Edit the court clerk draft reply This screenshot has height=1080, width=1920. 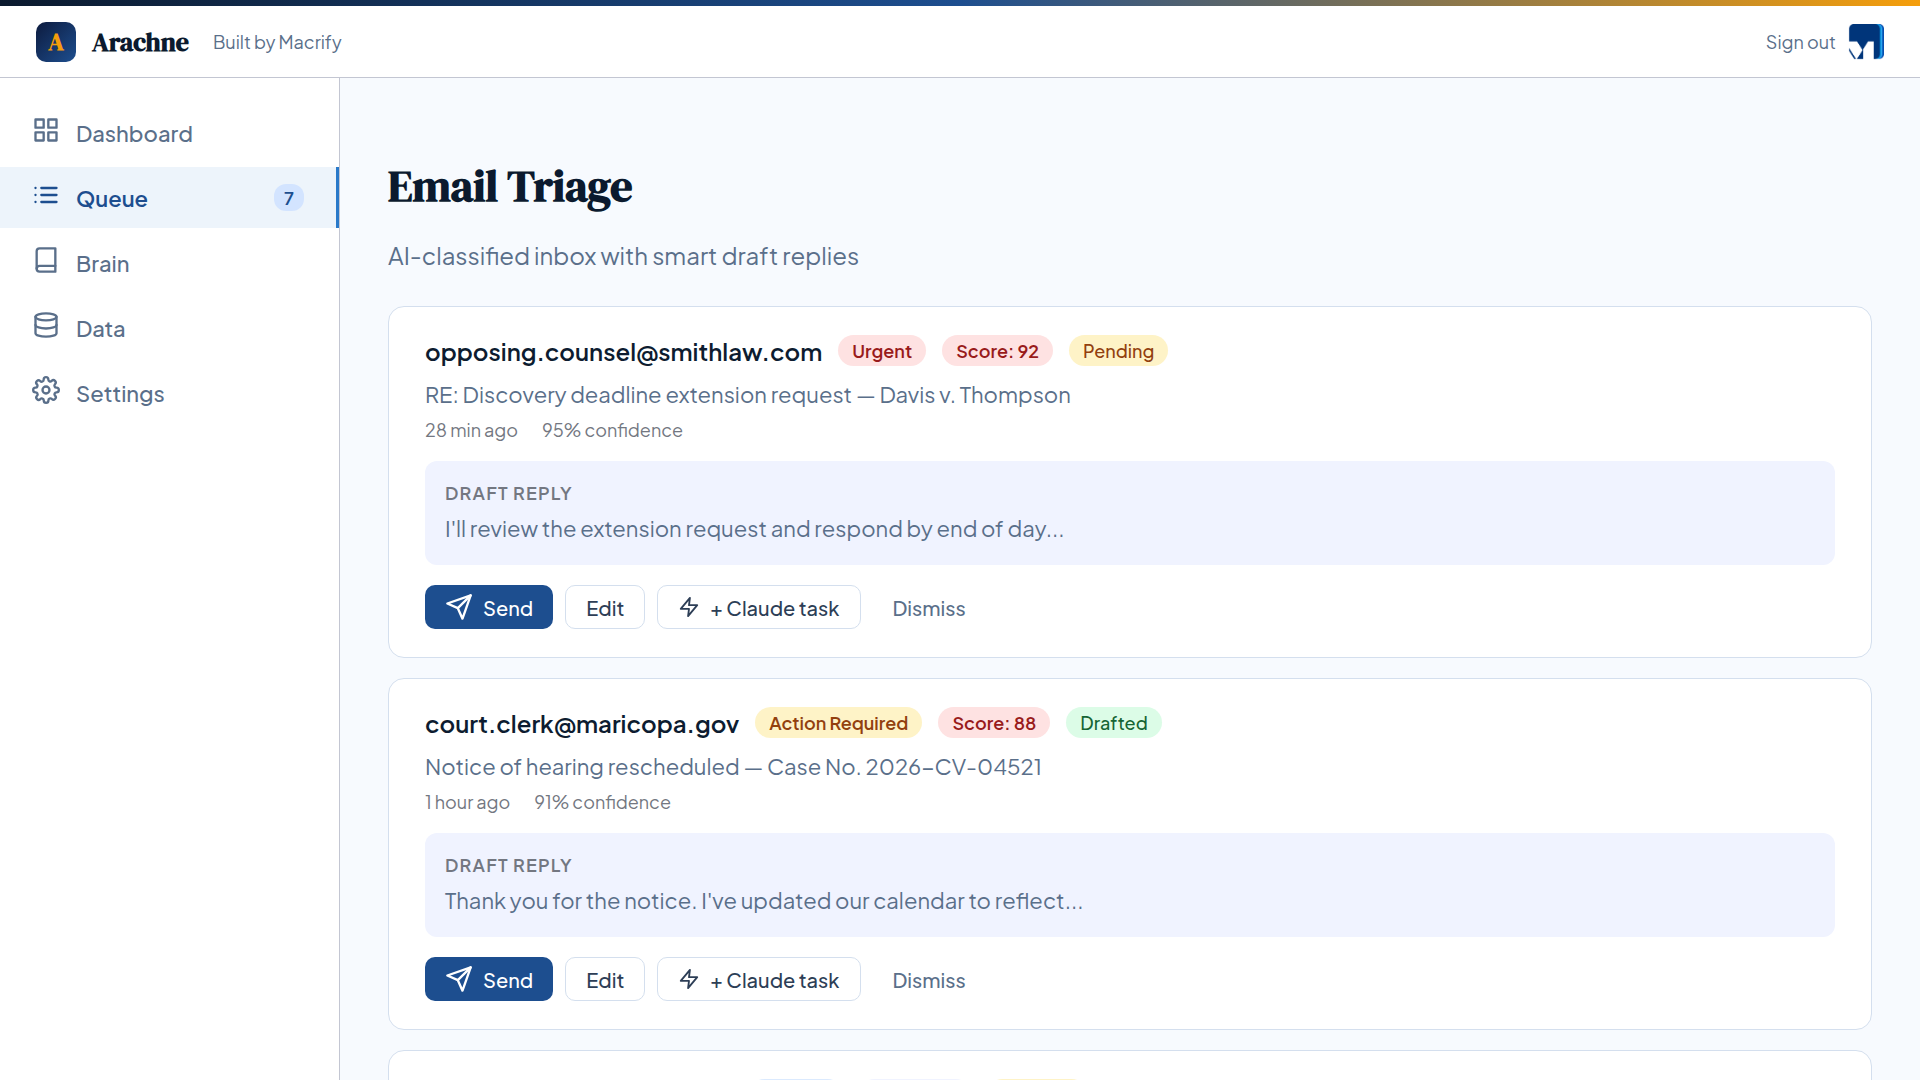pyautogui.click(x=604, y=979)
